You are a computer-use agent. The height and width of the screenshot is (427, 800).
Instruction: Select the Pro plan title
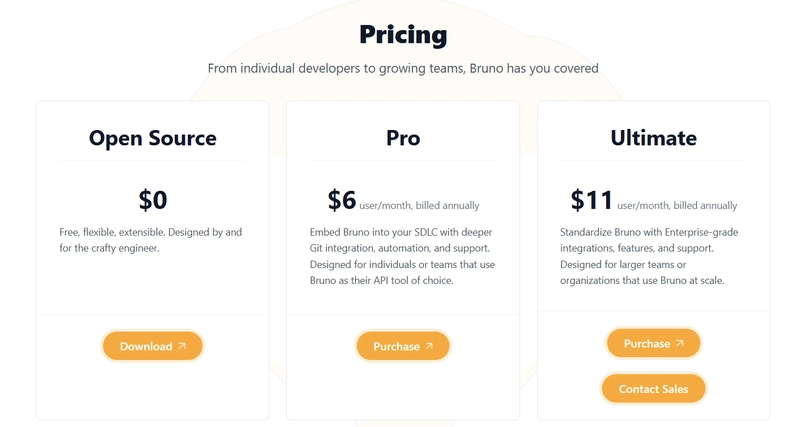coord(403,138)
